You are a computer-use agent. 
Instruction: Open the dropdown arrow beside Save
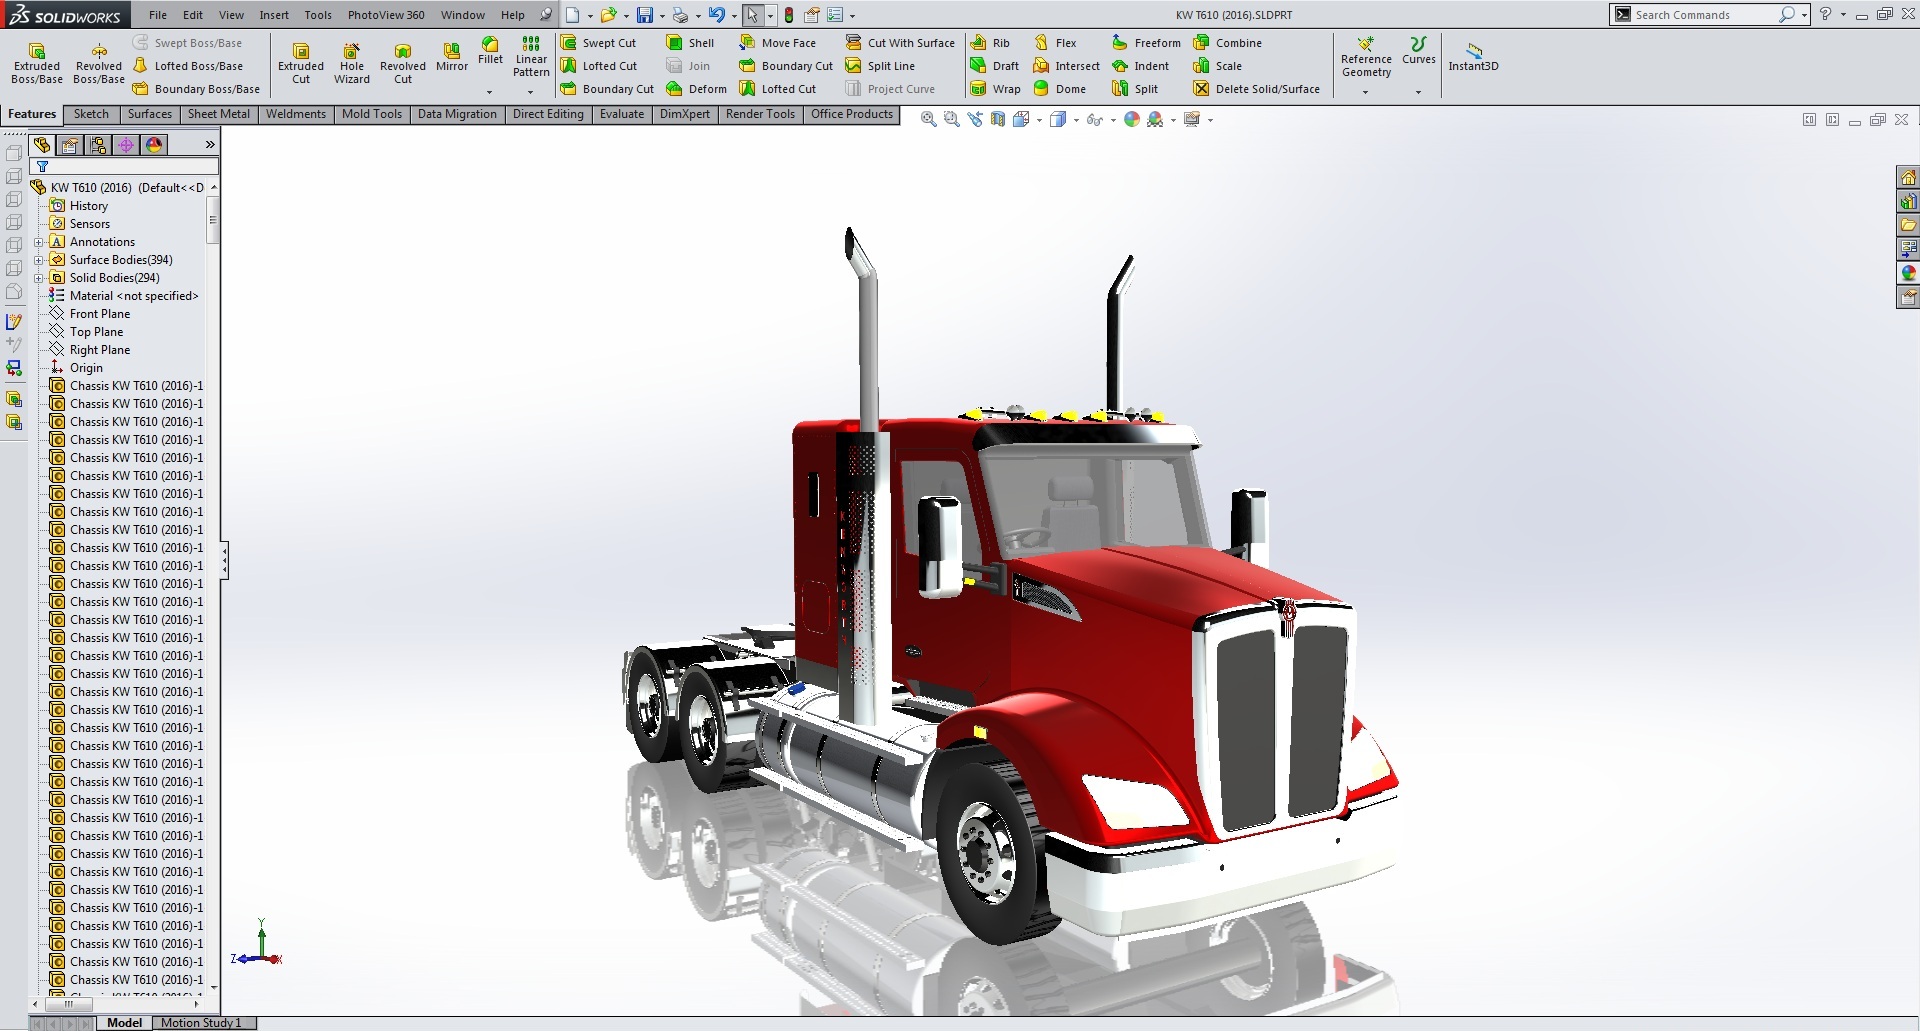coord(662,16)
